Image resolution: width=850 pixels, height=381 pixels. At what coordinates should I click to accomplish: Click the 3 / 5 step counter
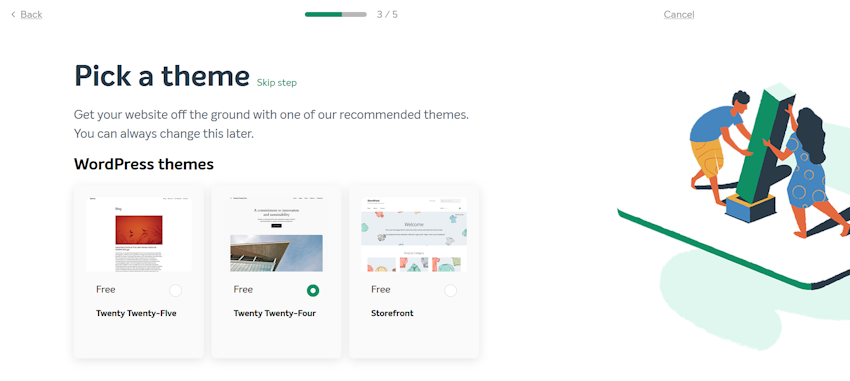[387, 15]
